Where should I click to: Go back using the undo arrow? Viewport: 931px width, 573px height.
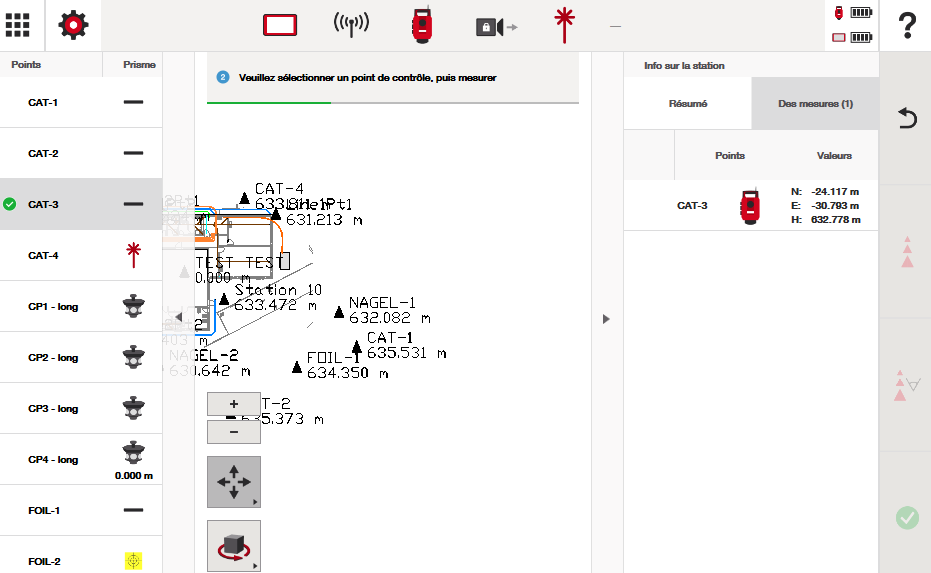tap(906, 119)
